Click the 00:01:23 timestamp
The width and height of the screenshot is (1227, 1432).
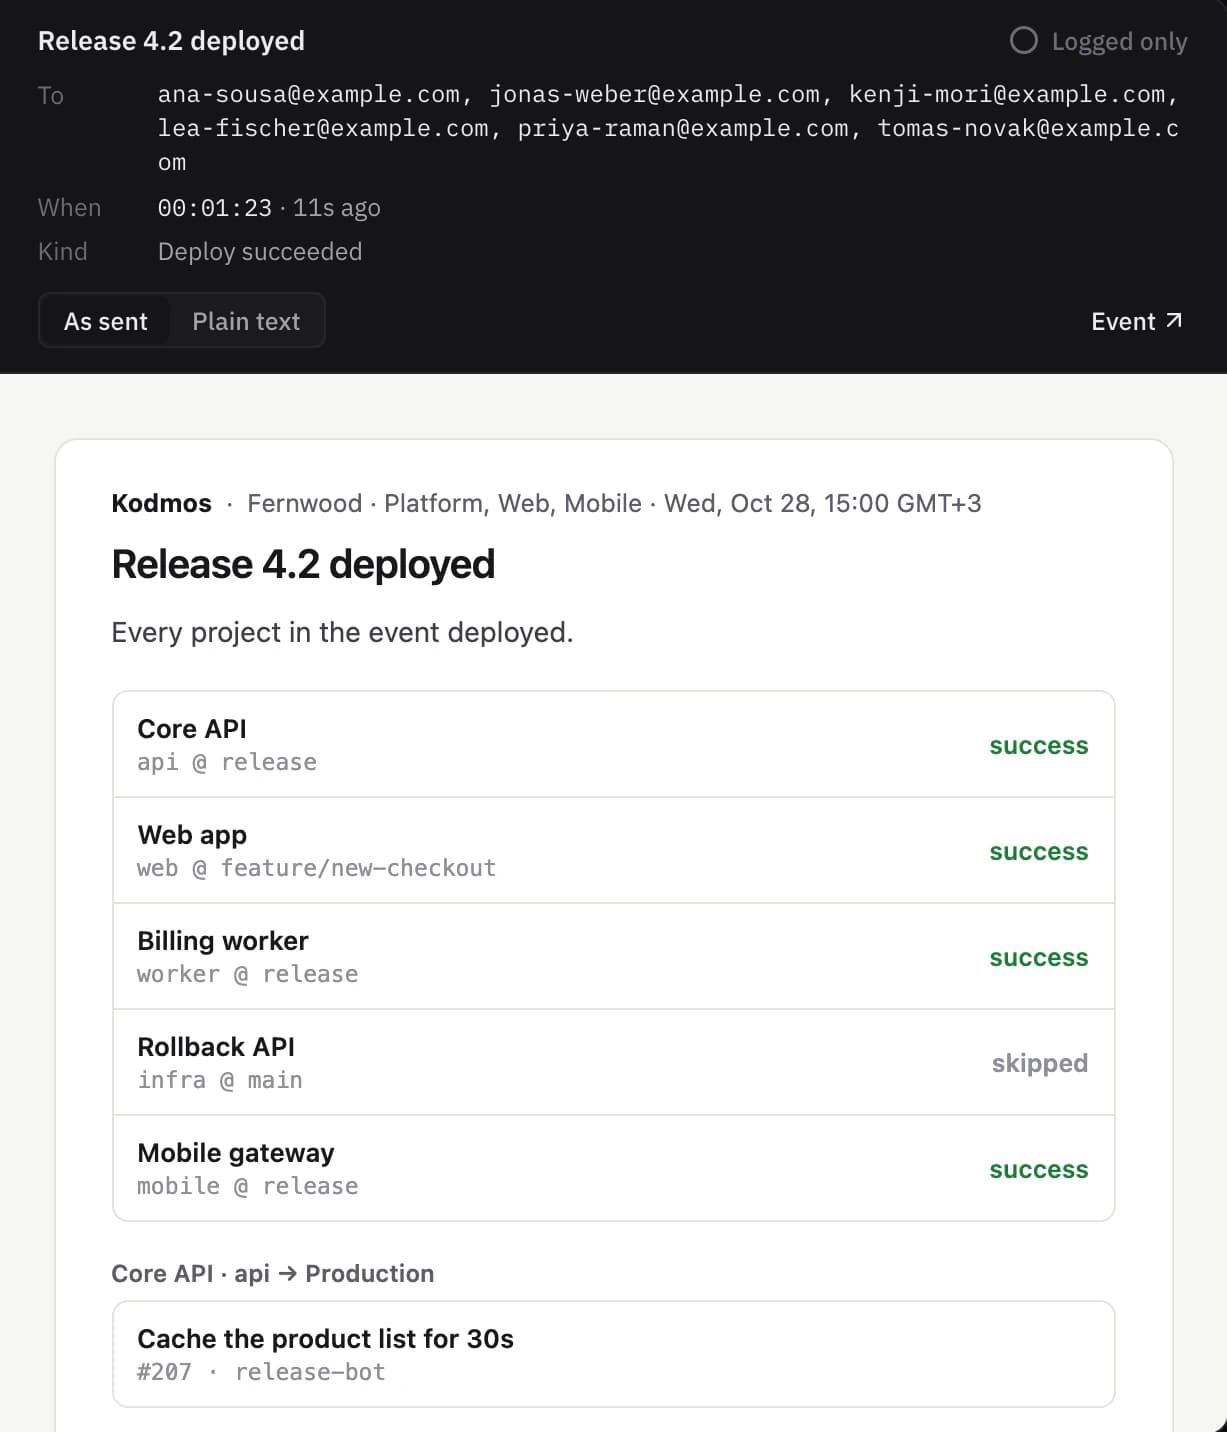215,208
